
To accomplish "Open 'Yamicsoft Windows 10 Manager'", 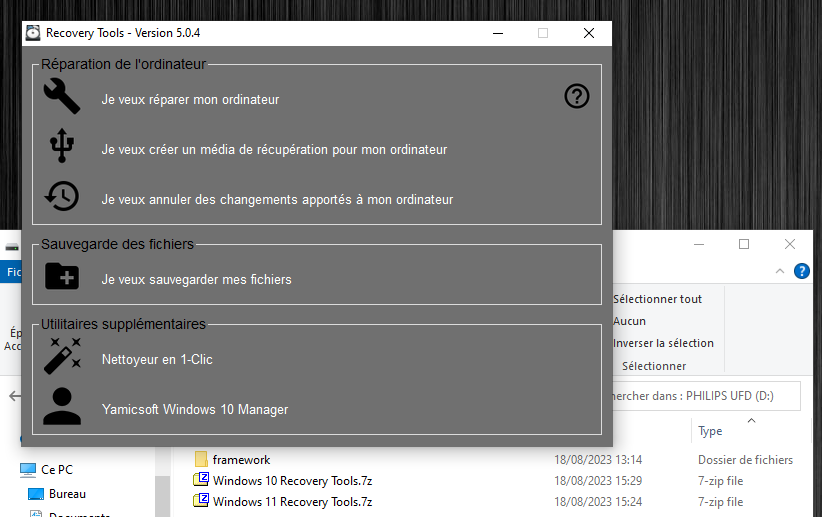I will pyautogui.click(x=195, y=410).
